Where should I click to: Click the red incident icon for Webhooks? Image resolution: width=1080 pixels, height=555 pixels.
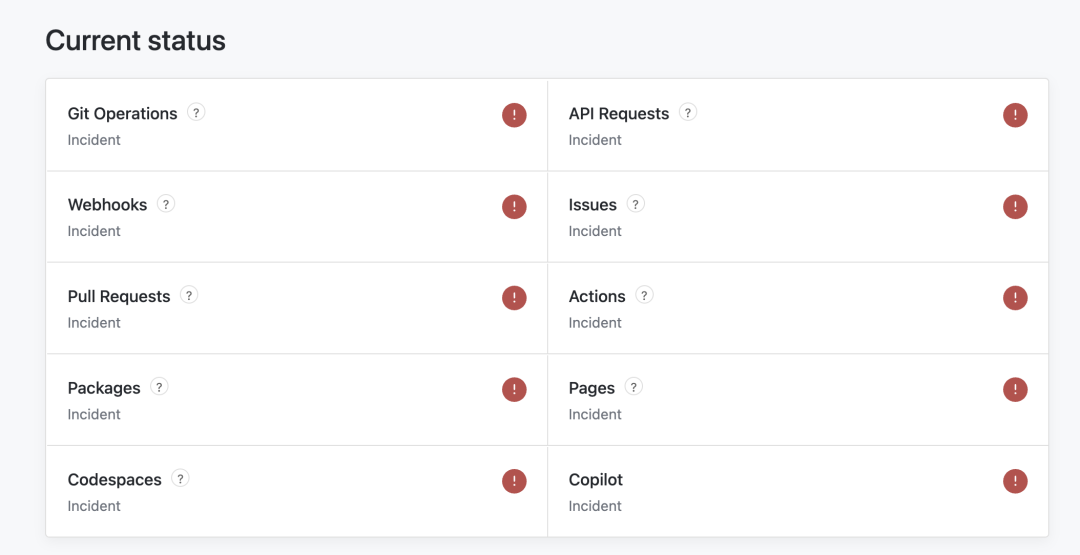tap(514, 207)
